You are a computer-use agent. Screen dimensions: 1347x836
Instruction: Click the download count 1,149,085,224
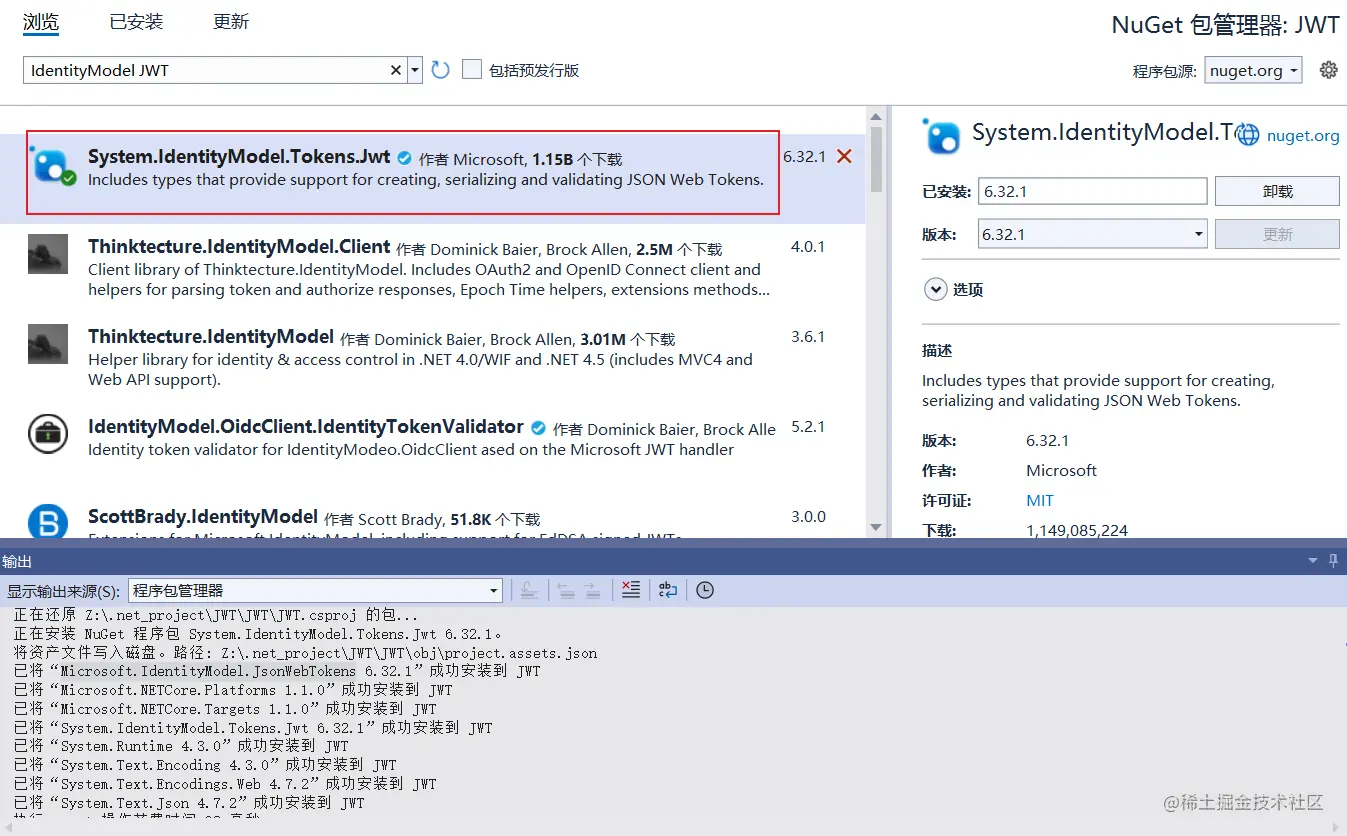point(1077,530)
